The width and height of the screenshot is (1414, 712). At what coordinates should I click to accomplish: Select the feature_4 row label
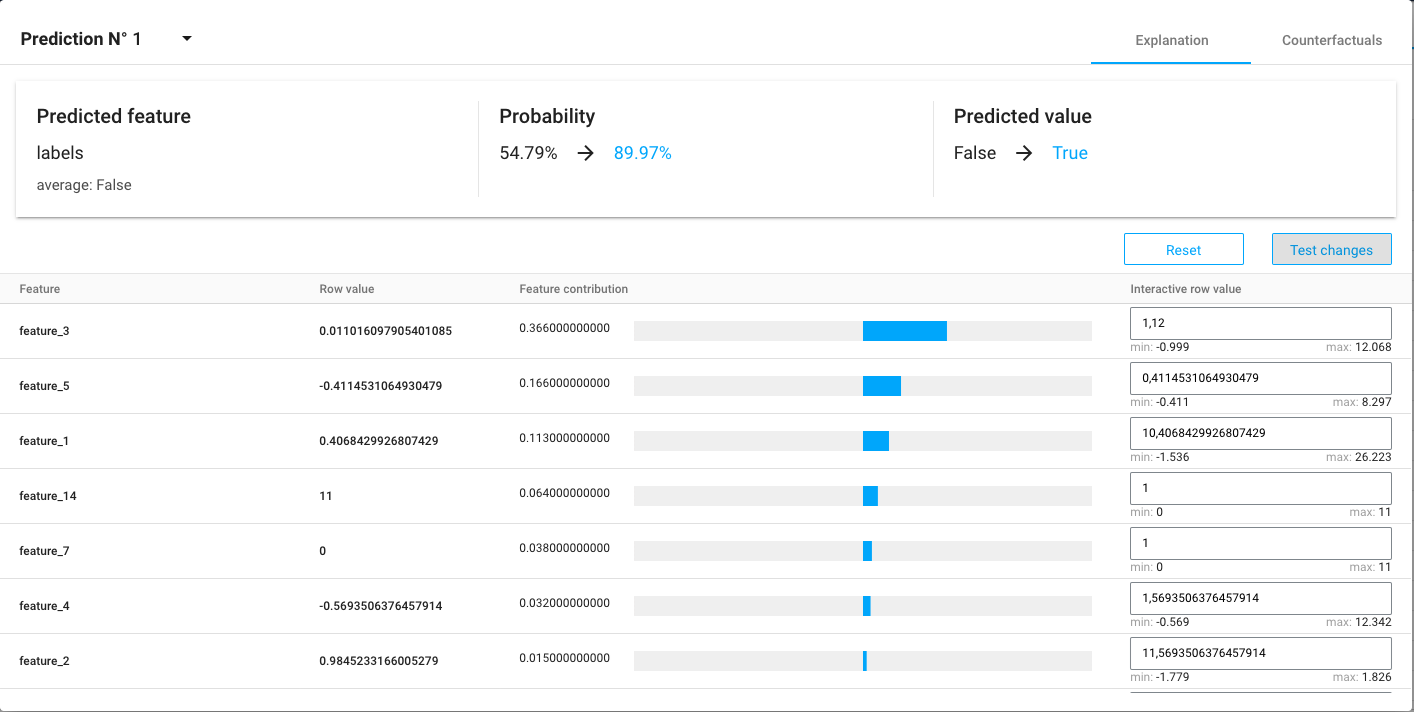[x=44, y=605]
